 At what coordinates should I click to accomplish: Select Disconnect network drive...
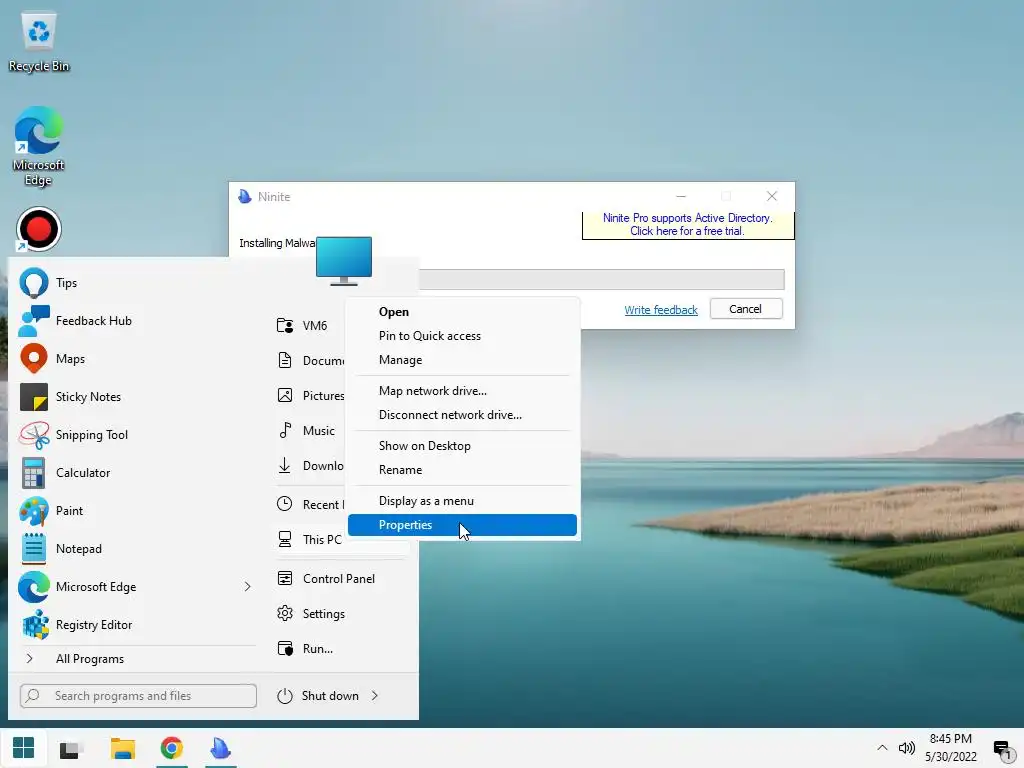click(462, 415)
